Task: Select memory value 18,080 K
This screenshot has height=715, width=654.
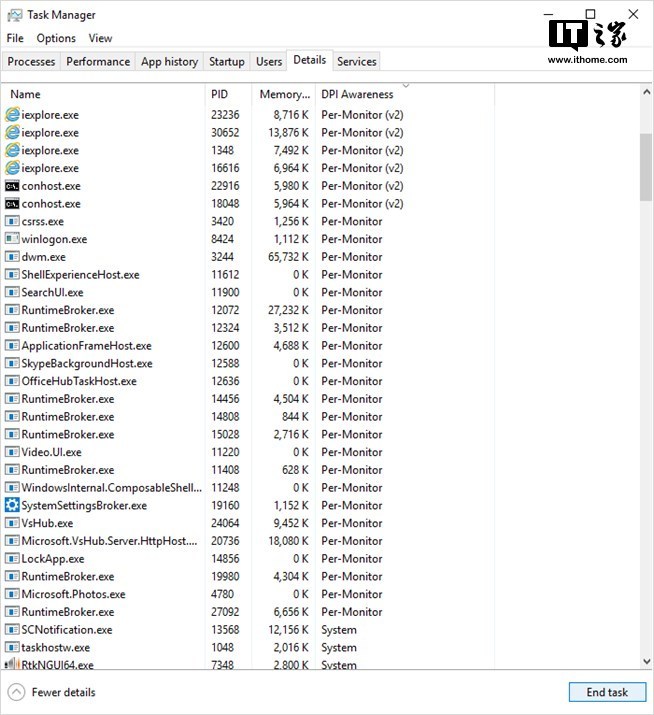Action: (288, 541)
